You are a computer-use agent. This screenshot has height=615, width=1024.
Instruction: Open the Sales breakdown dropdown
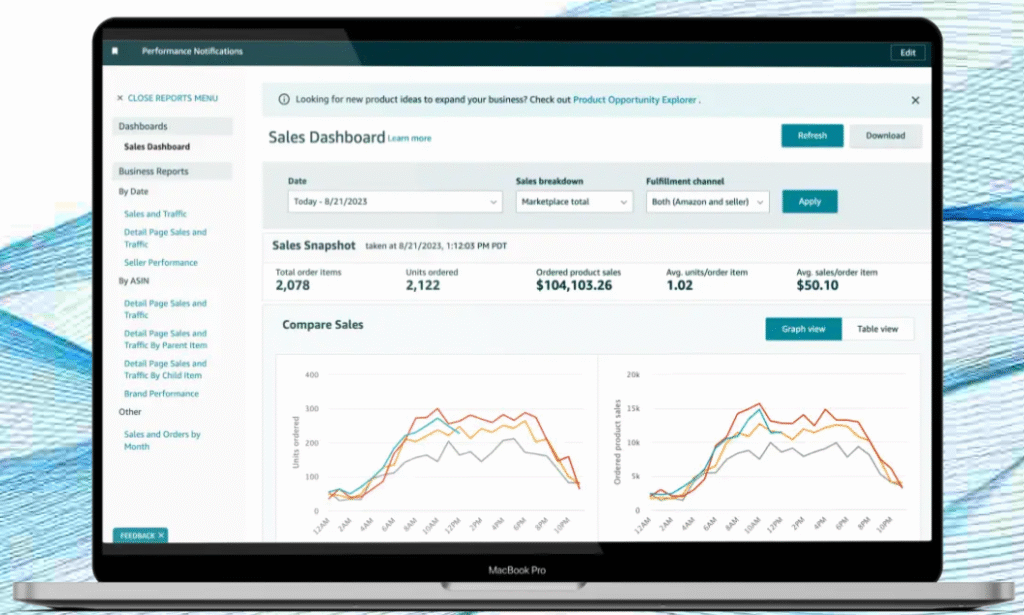tap(574, 202)
